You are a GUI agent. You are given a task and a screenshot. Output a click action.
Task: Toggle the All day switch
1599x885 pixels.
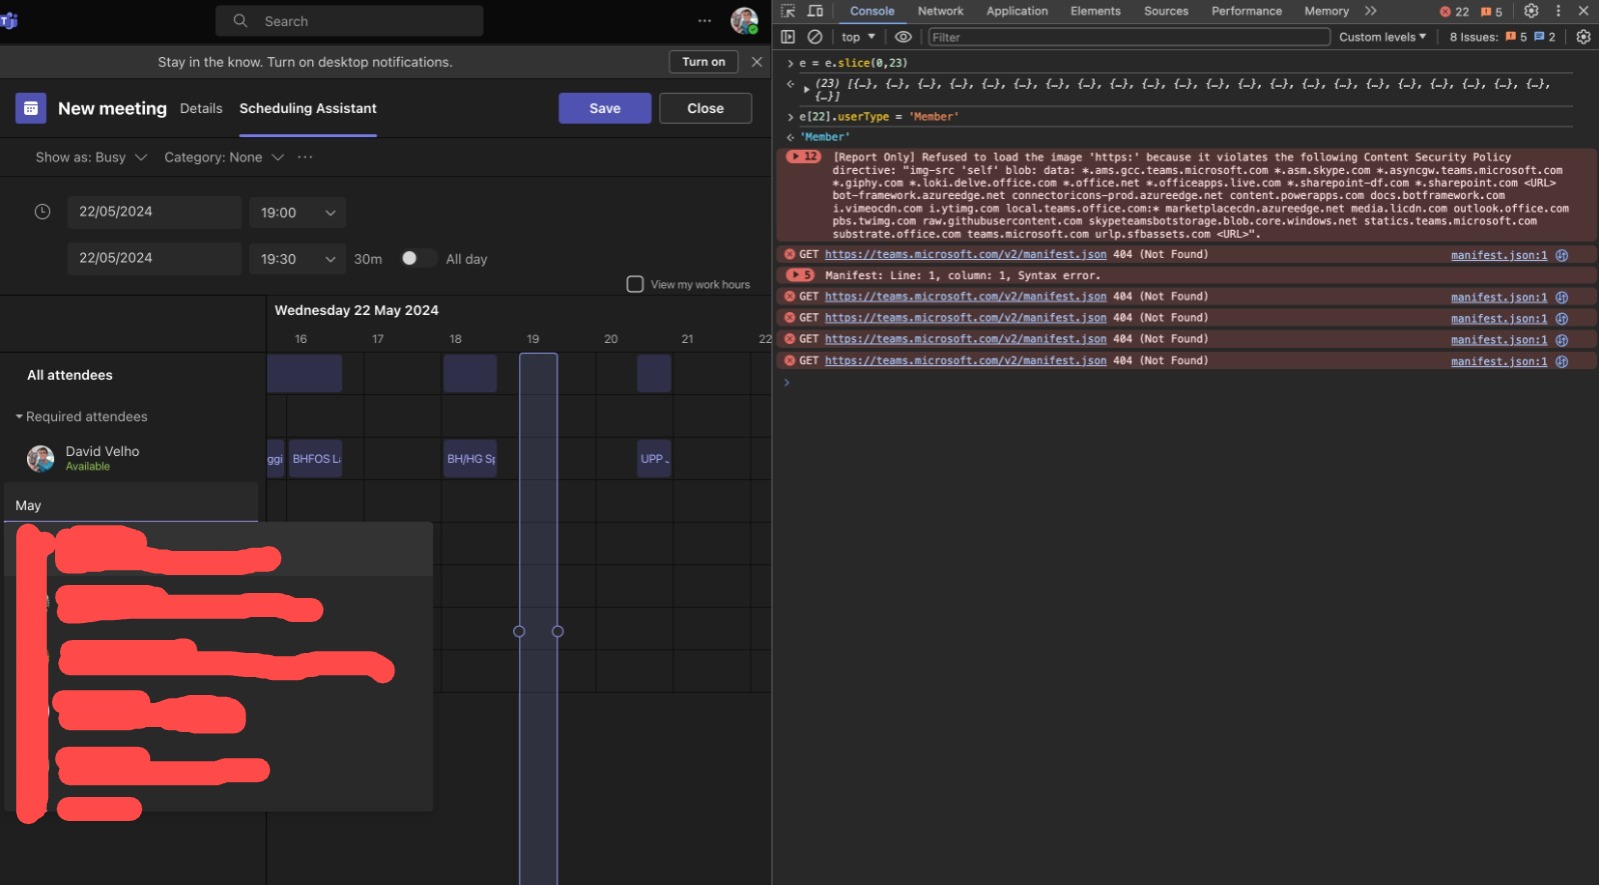(417, 258)
